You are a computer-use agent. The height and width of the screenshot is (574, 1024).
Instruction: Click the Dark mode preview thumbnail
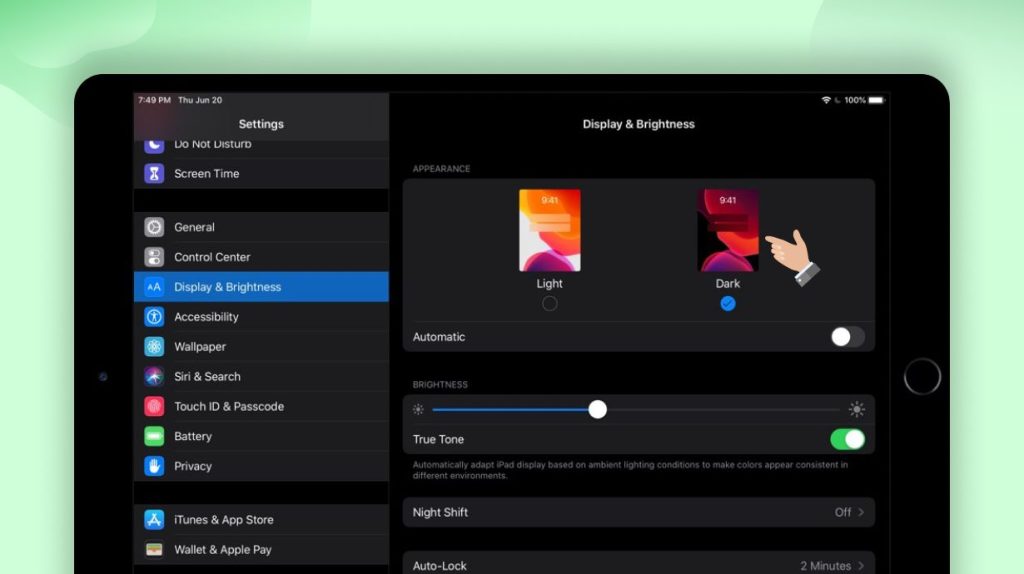(728, 231)
